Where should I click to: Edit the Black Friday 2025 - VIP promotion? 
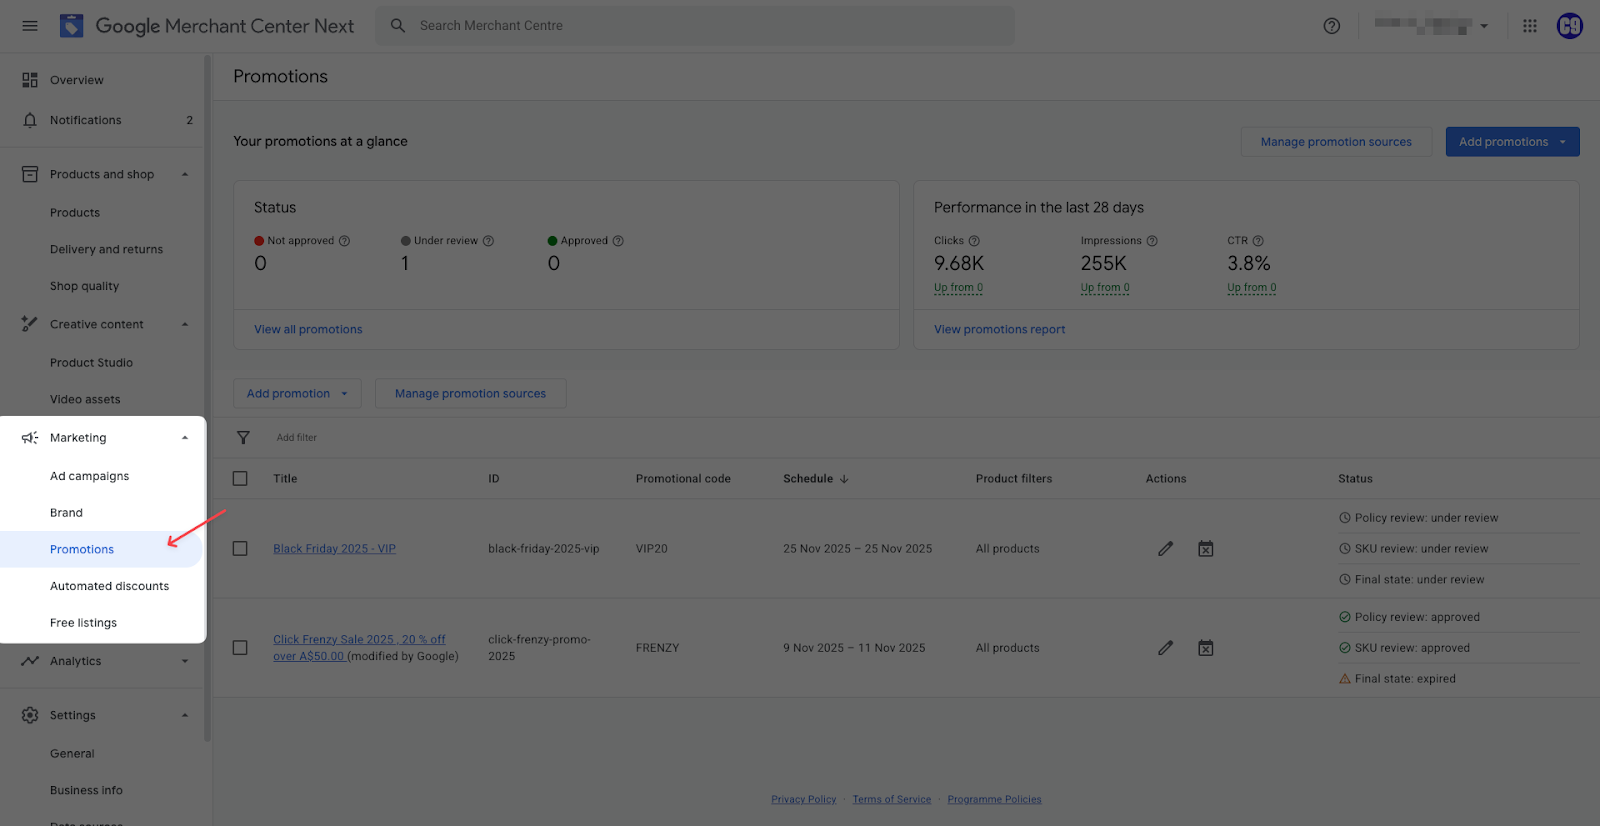[x=1165, y=549]
